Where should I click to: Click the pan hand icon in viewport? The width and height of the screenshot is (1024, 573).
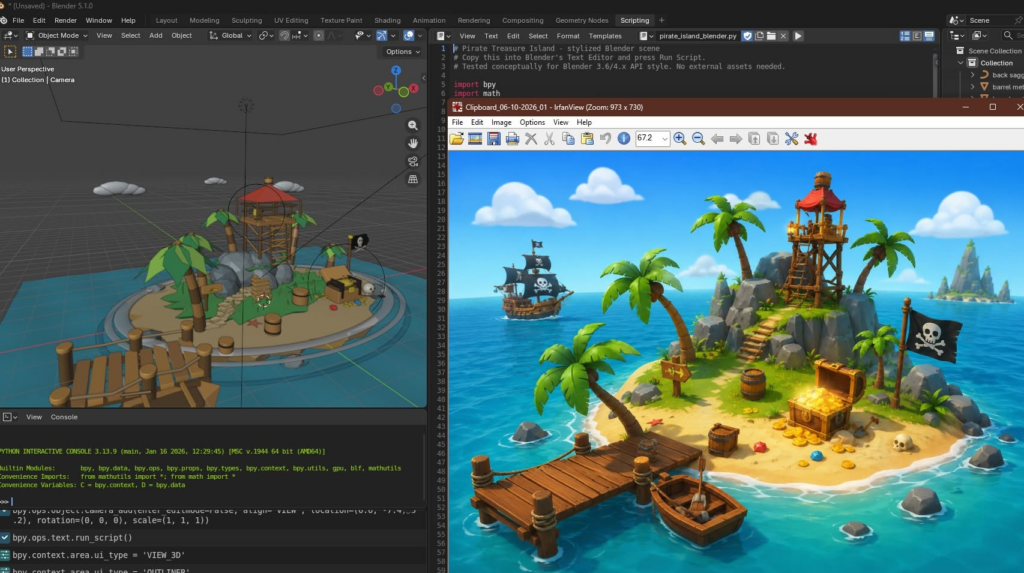click(413, 143)
